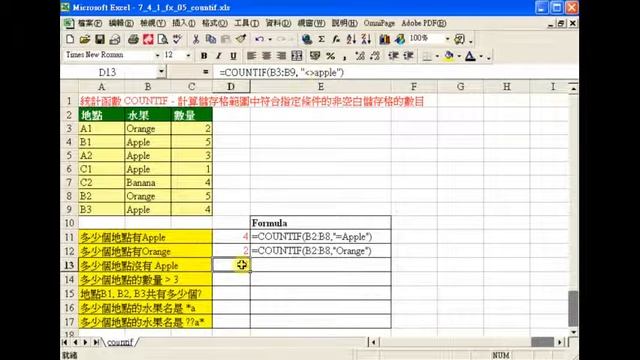Image resolution: width=640 pixels, height=360 pixels.
Task: Align text right in toolbar
Action: point(281,56)
